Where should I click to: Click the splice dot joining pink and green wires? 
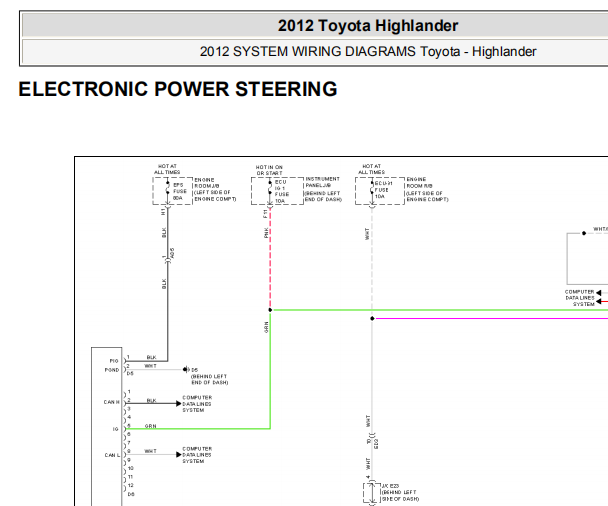click(x=270, y=310)
